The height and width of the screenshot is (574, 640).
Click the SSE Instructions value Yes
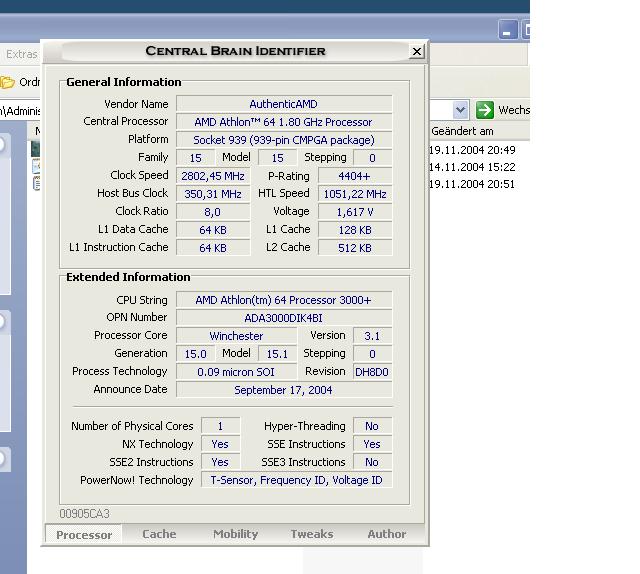tap(372, 444)
